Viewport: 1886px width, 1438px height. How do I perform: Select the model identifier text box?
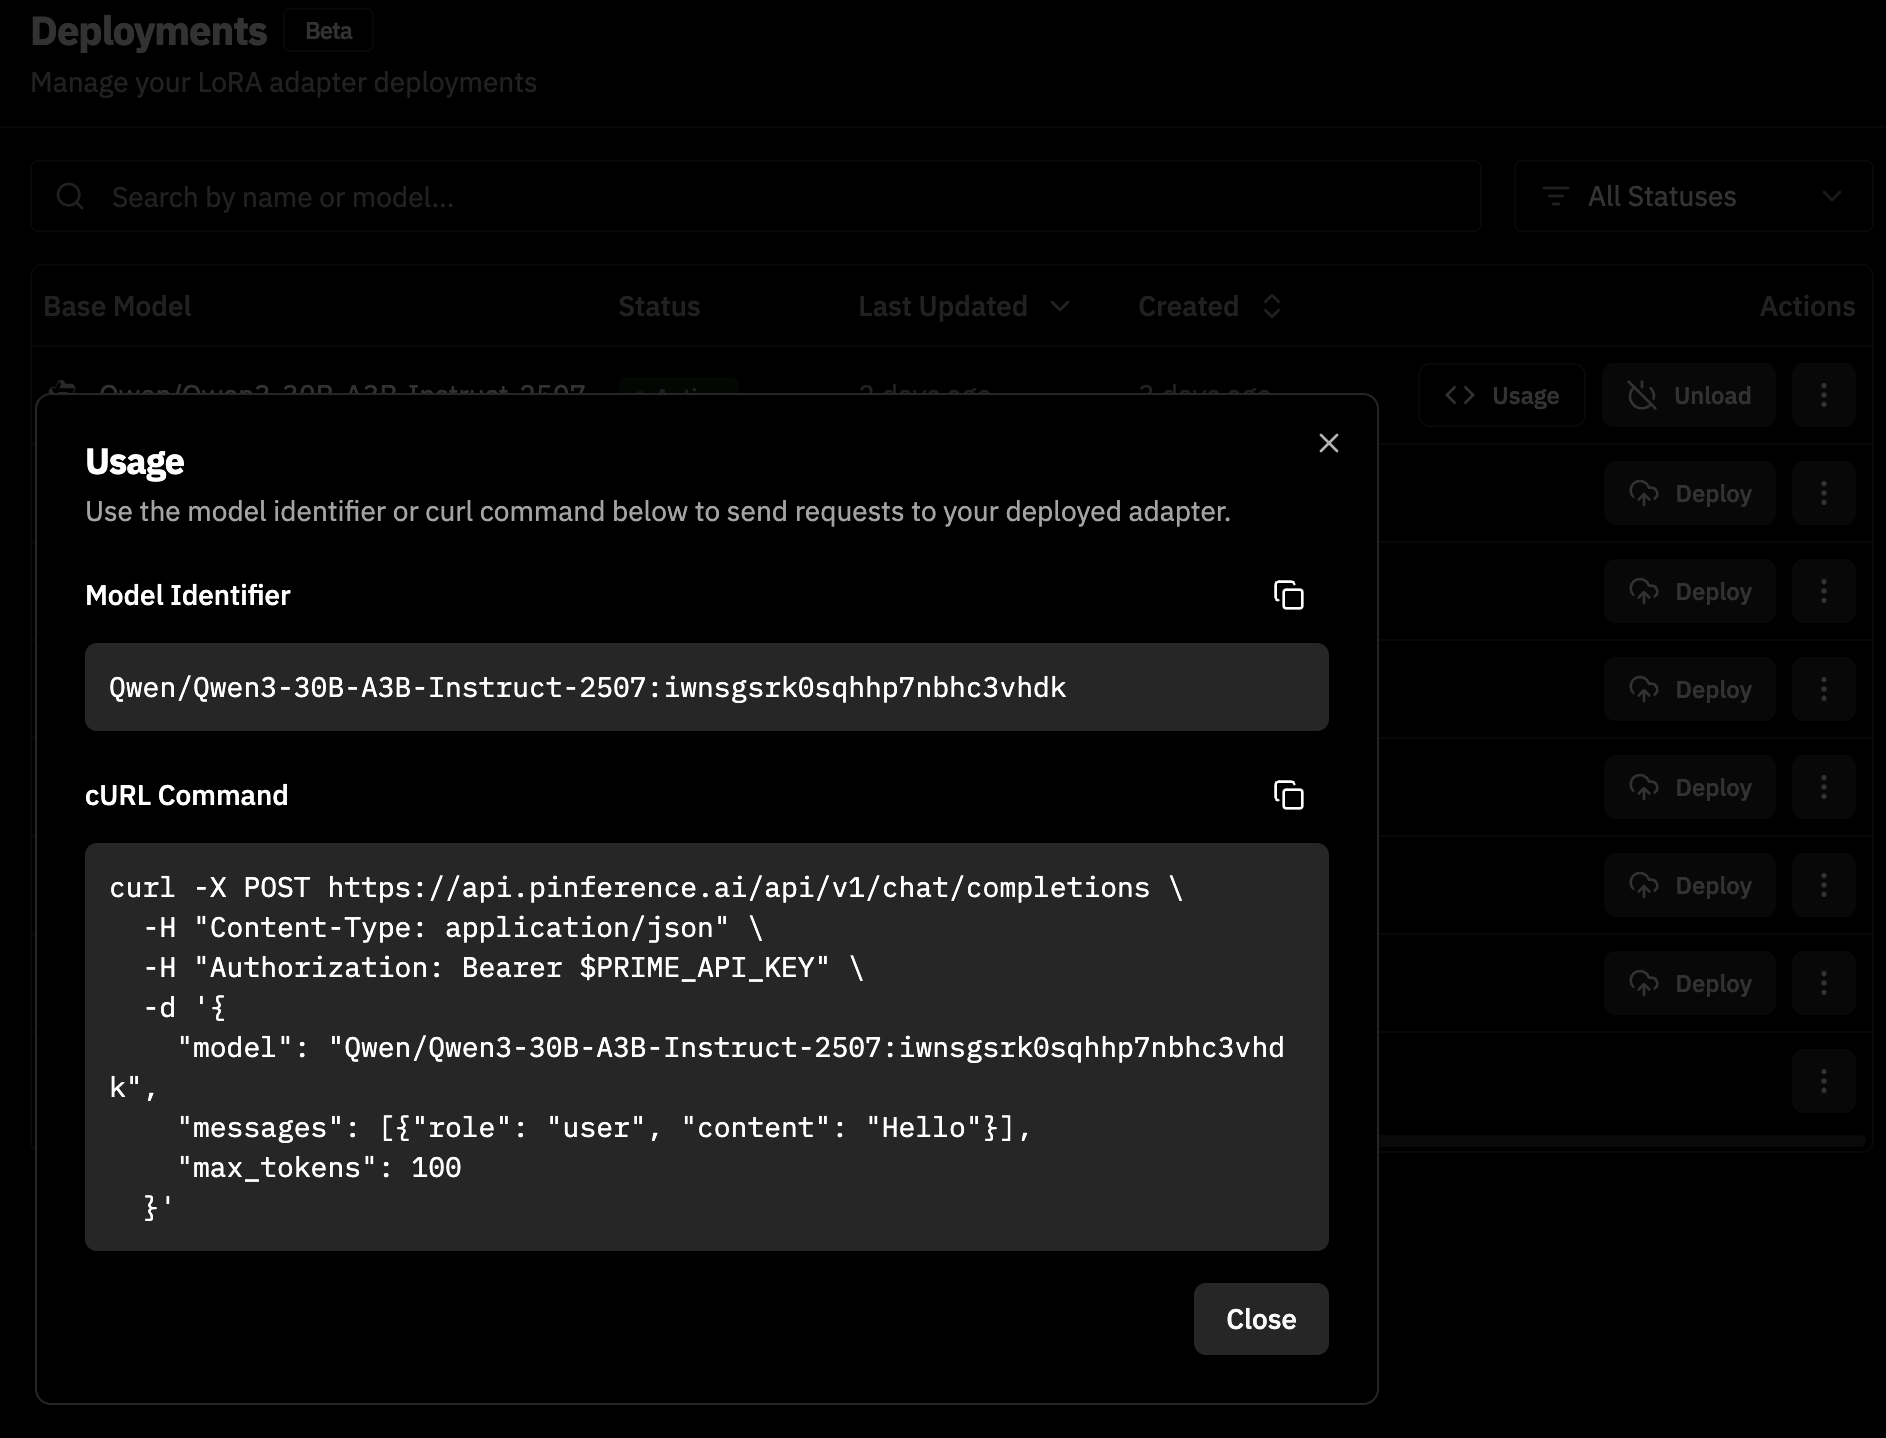tap(707, 687)
